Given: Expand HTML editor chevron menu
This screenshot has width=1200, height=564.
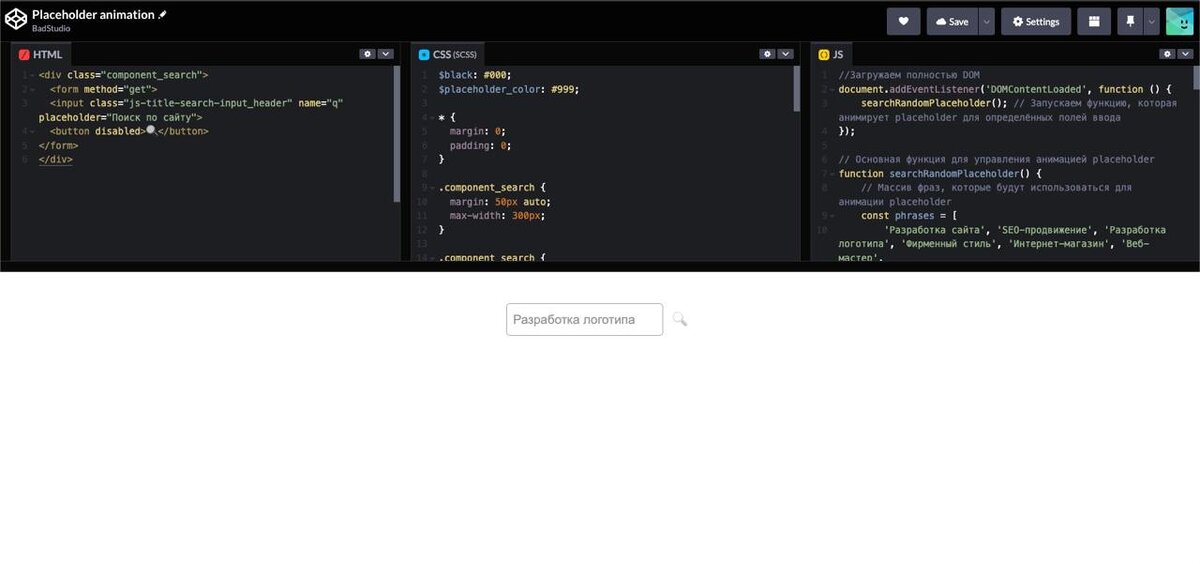Looking at the screenshot, I should coord(385,54).
